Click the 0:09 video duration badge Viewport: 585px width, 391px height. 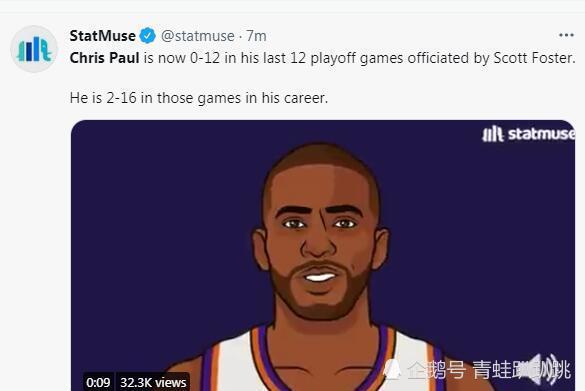tap(98, 382)
